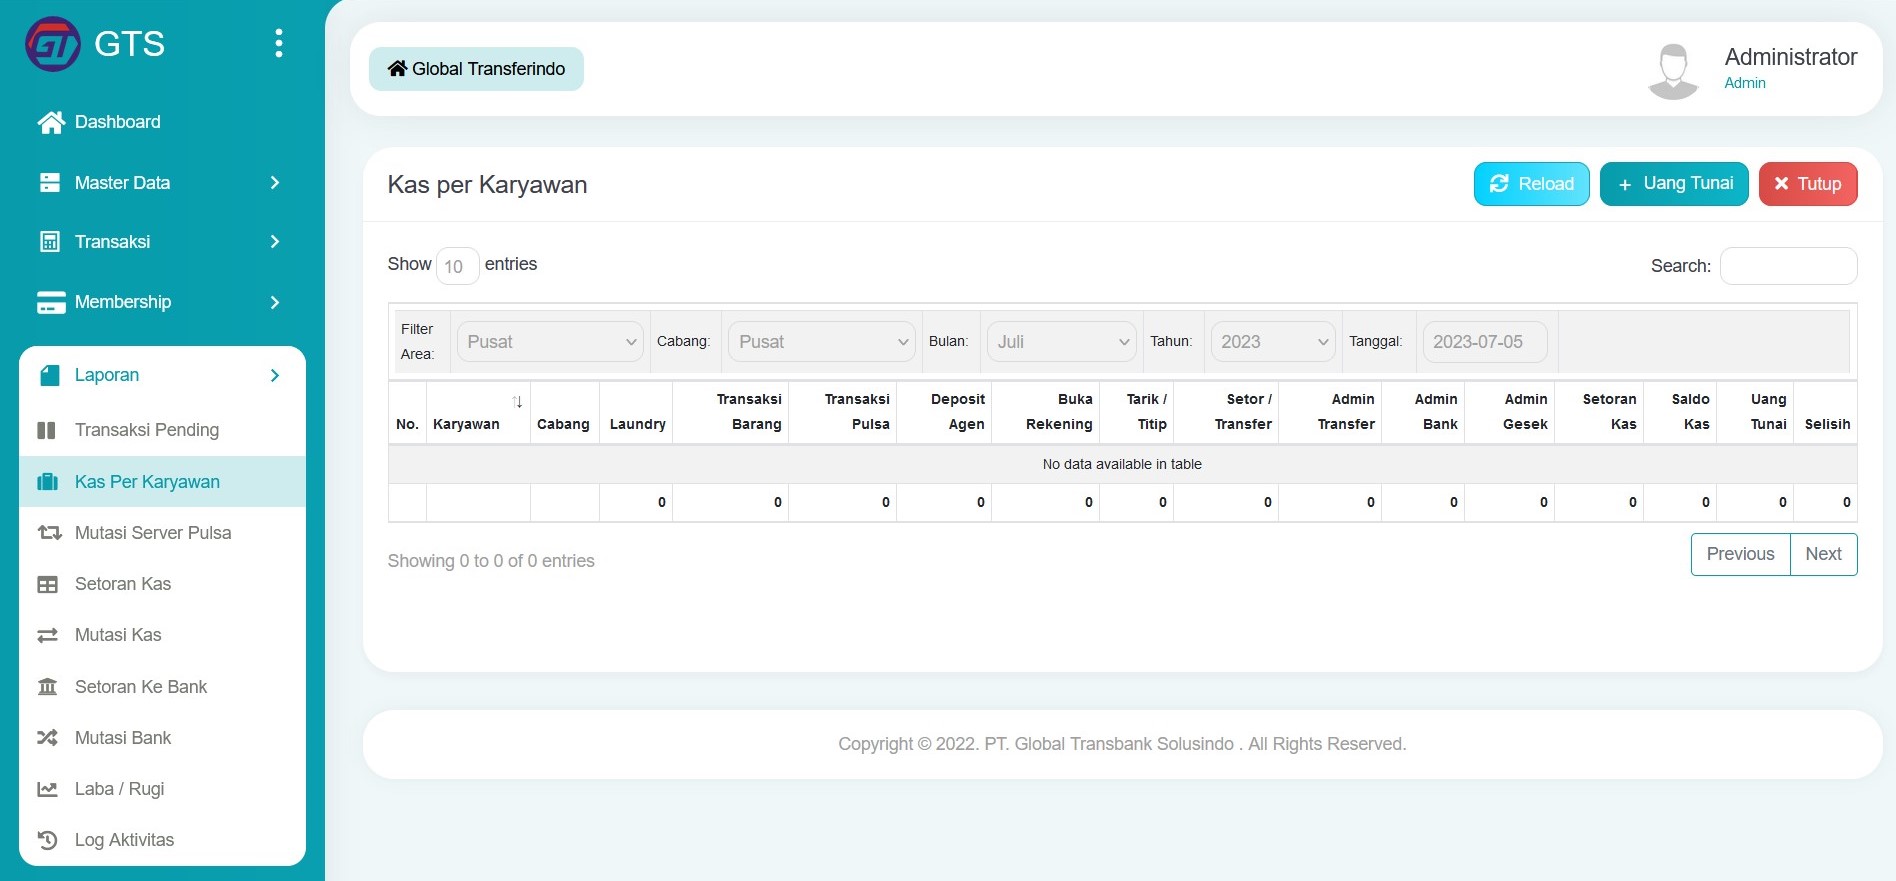The height and width of the screenshot is (881, 1896).
Task: Collapse the Laporan submenu chevron
Action: coord(275,375)
